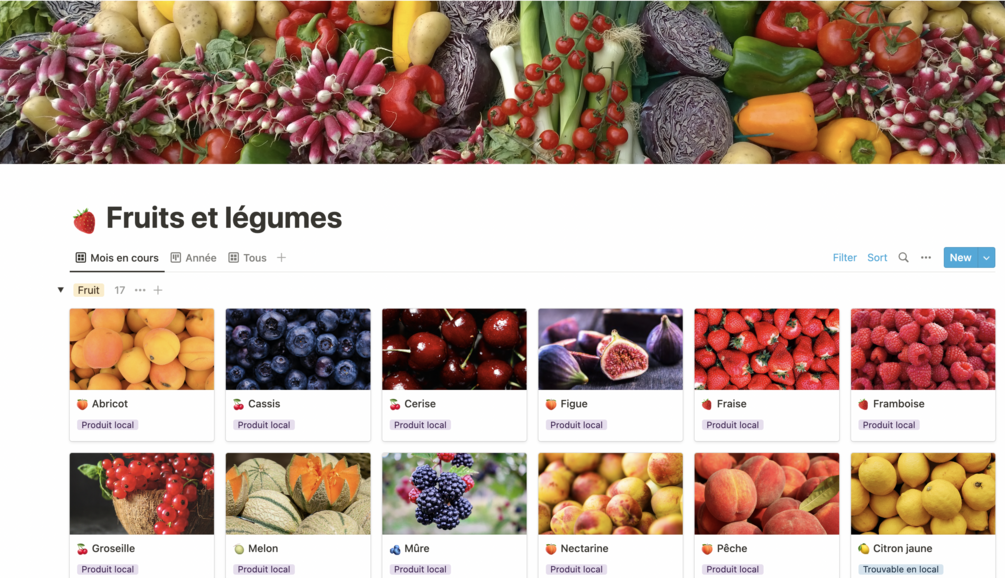Click the Trouvable en local blue tag
Screen dimensions: 1005x578
(901, 569)
